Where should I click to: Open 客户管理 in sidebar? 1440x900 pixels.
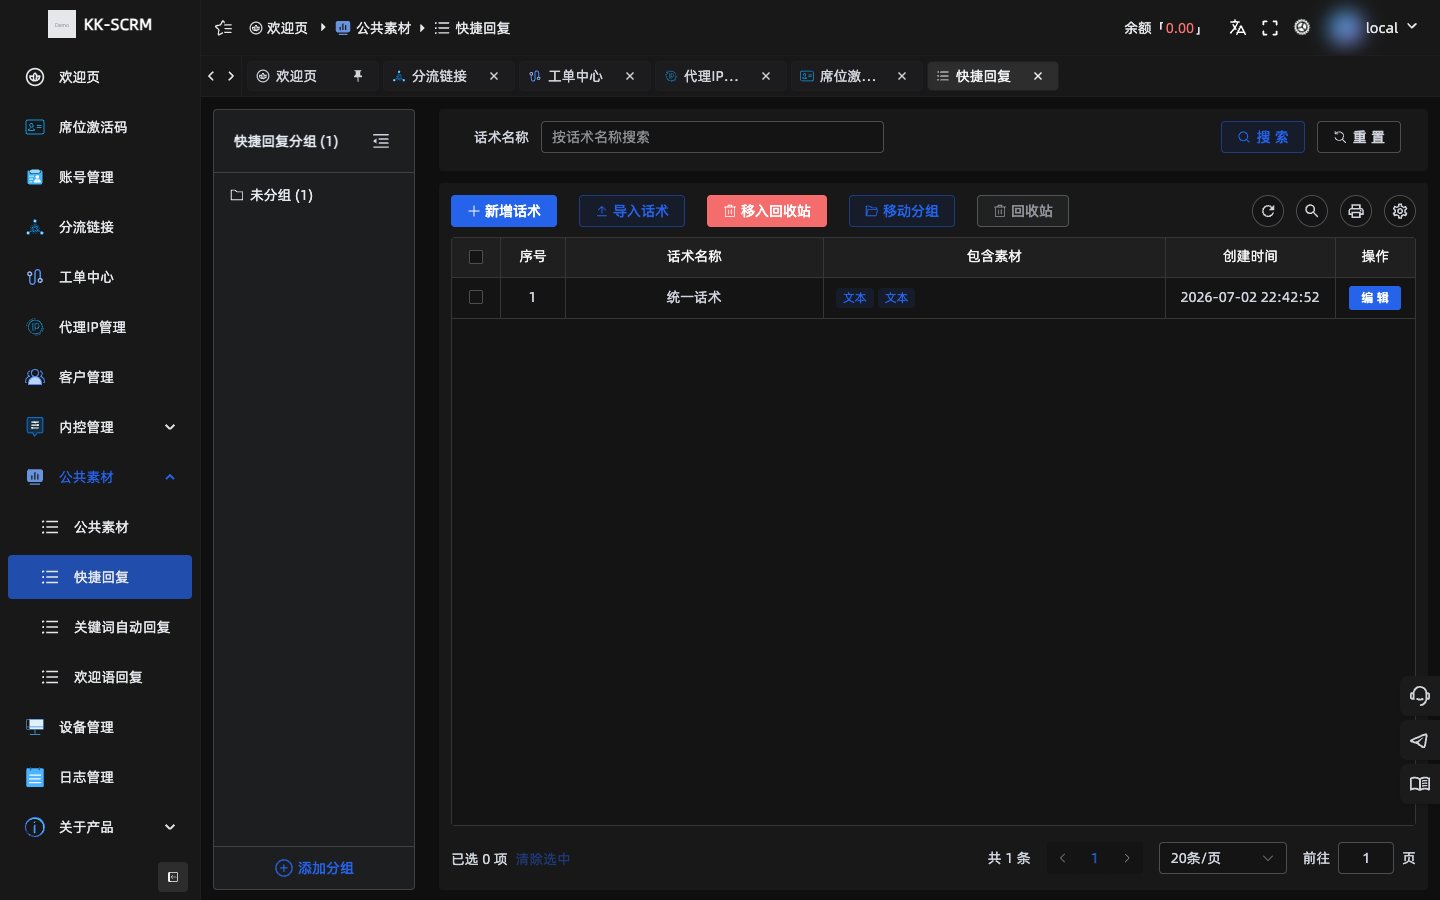(x=100, y=377)
